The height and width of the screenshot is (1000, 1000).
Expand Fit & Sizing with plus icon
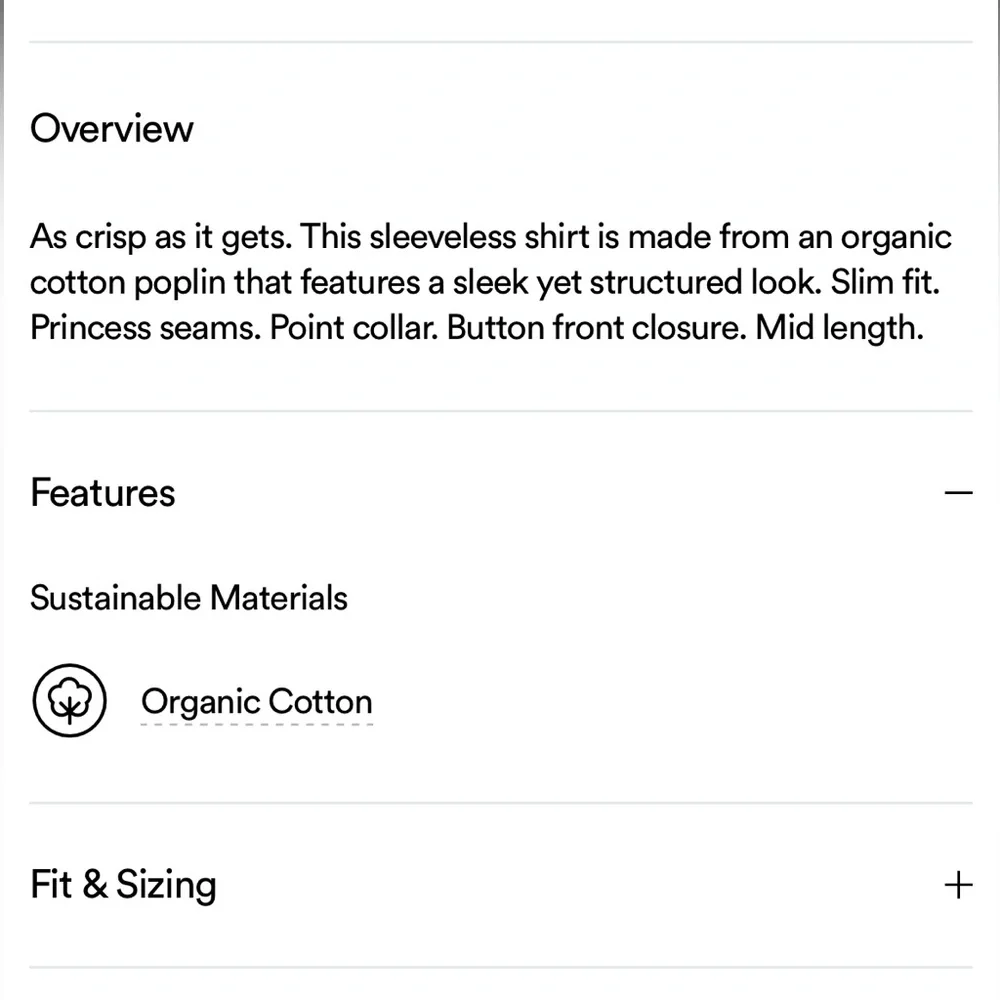coord(958,885)
